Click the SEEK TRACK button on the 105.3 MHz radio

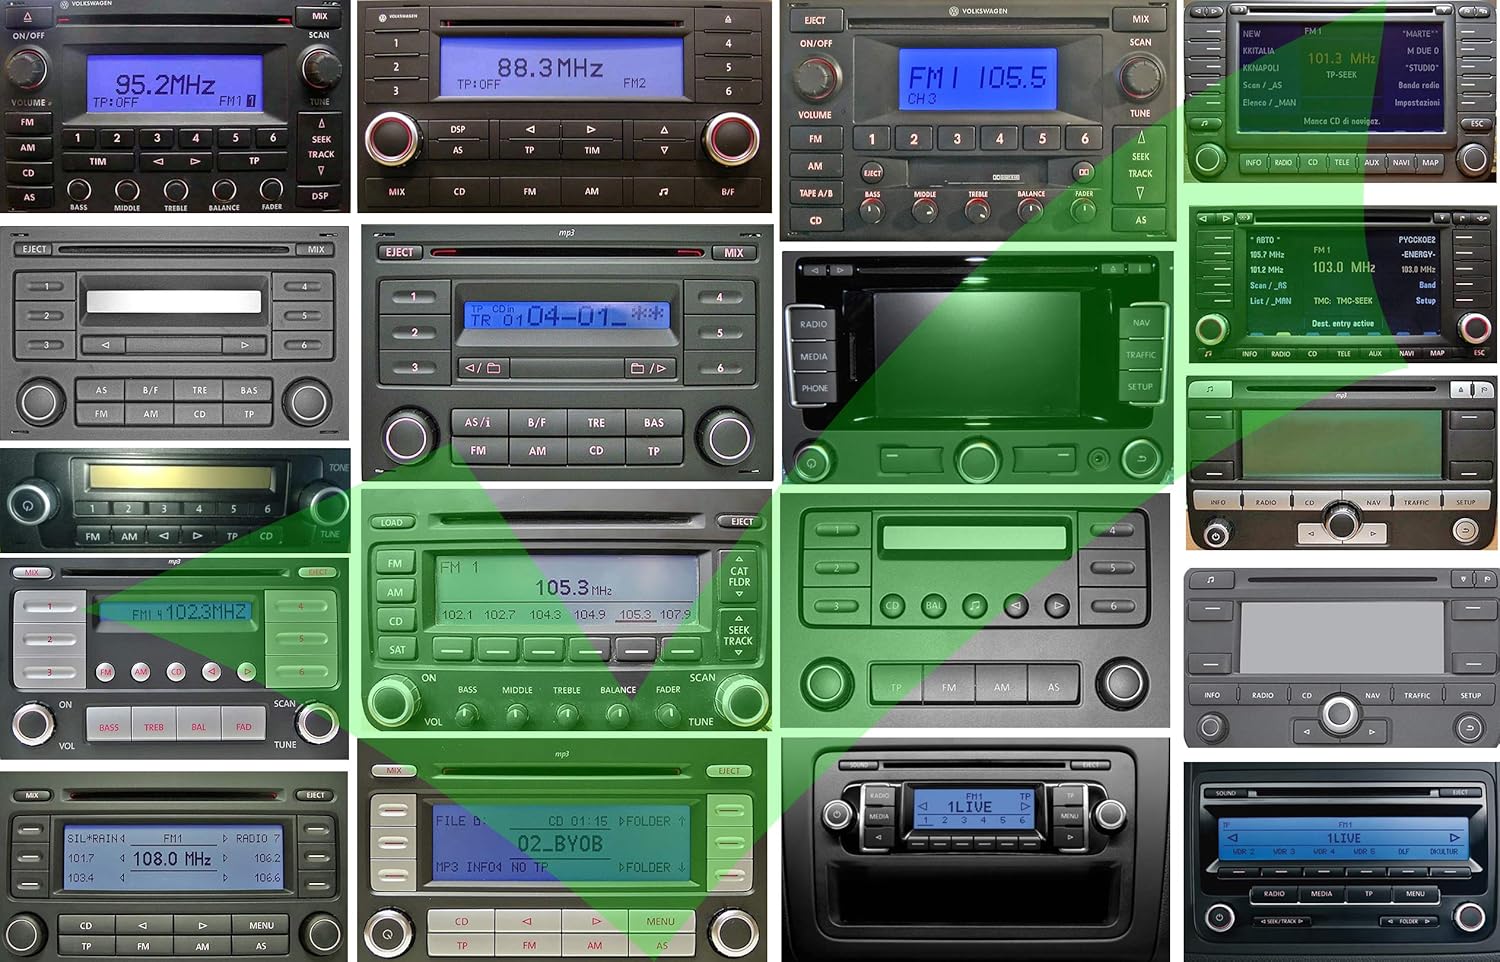coord(739,634)
